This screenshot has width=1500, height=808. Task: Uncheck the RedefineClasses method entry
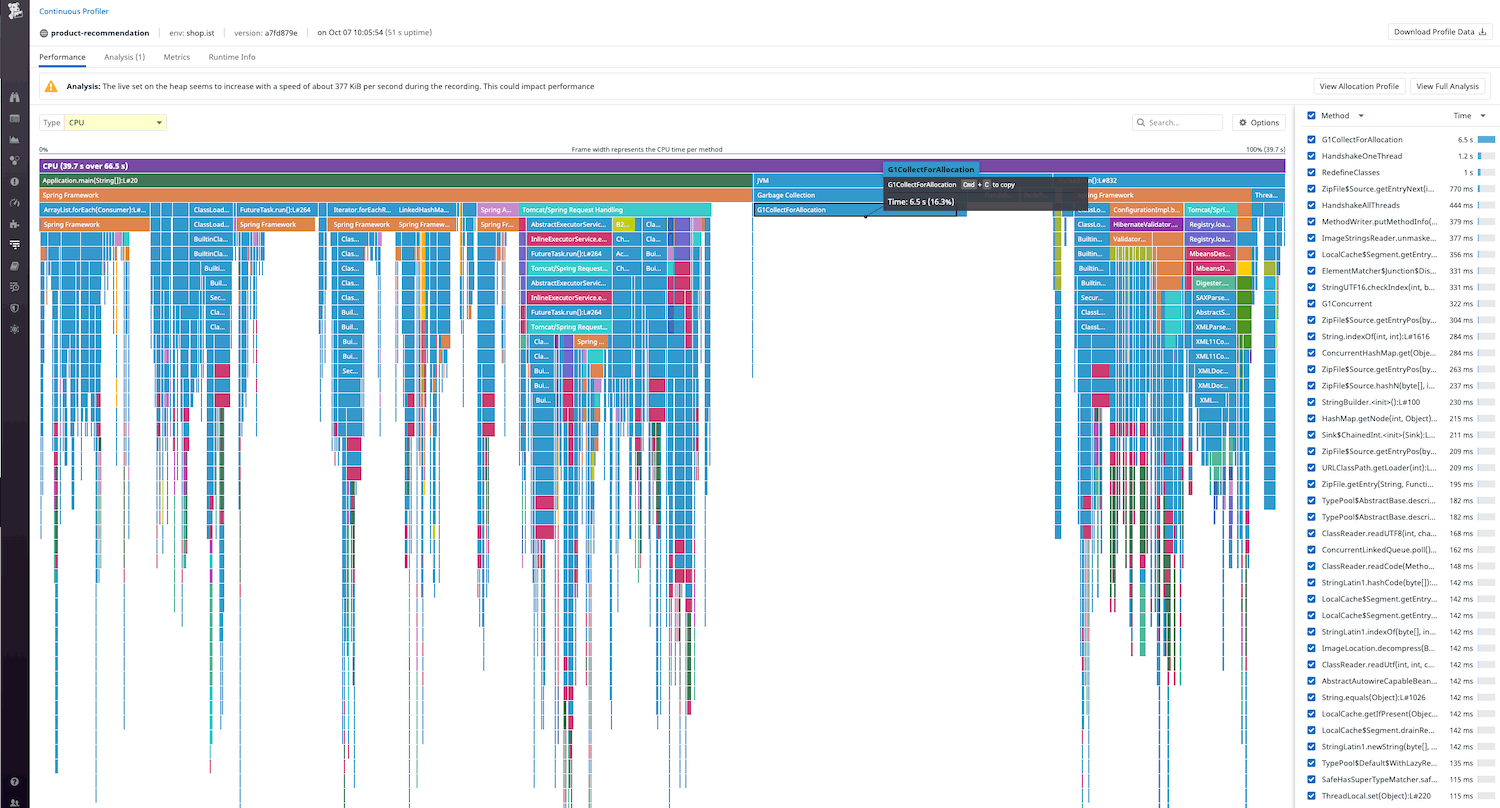point(1311,172)
